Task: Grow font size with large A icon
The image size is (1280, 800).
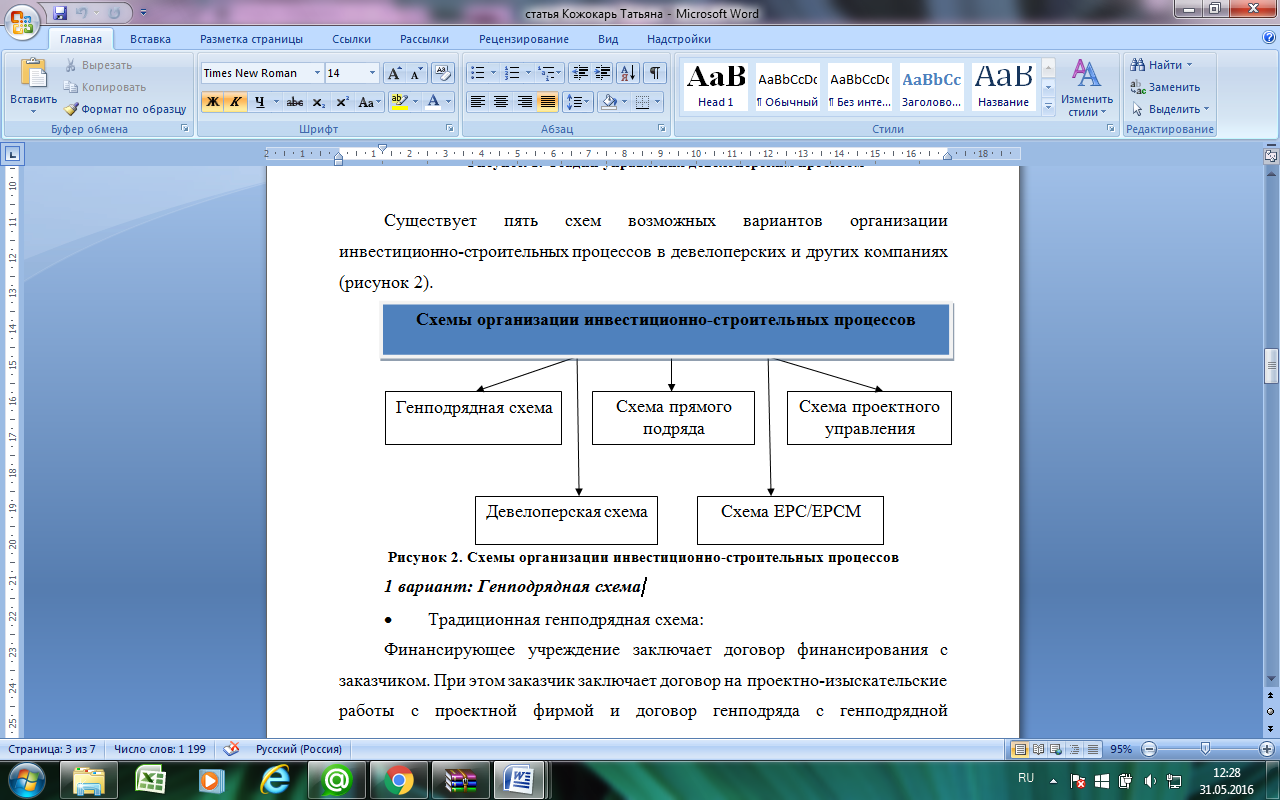Action: (x=394, y=73)
